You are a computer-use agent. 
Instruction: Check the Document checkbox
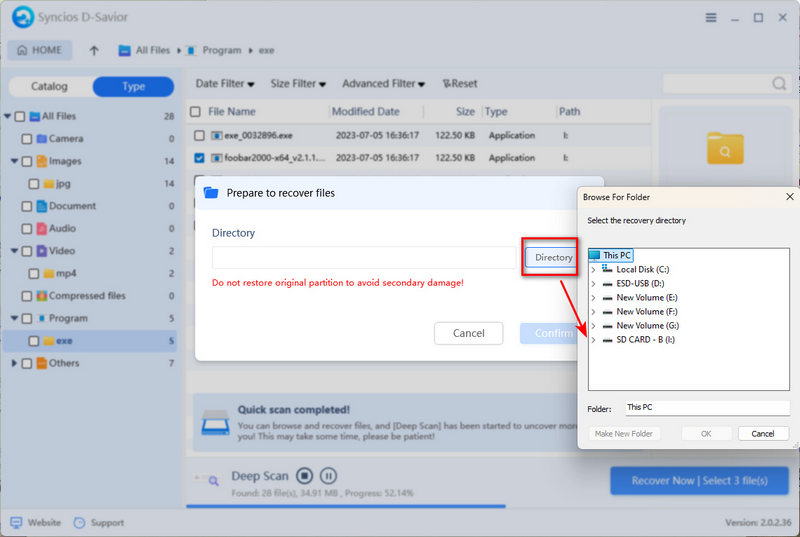(27, 206)
